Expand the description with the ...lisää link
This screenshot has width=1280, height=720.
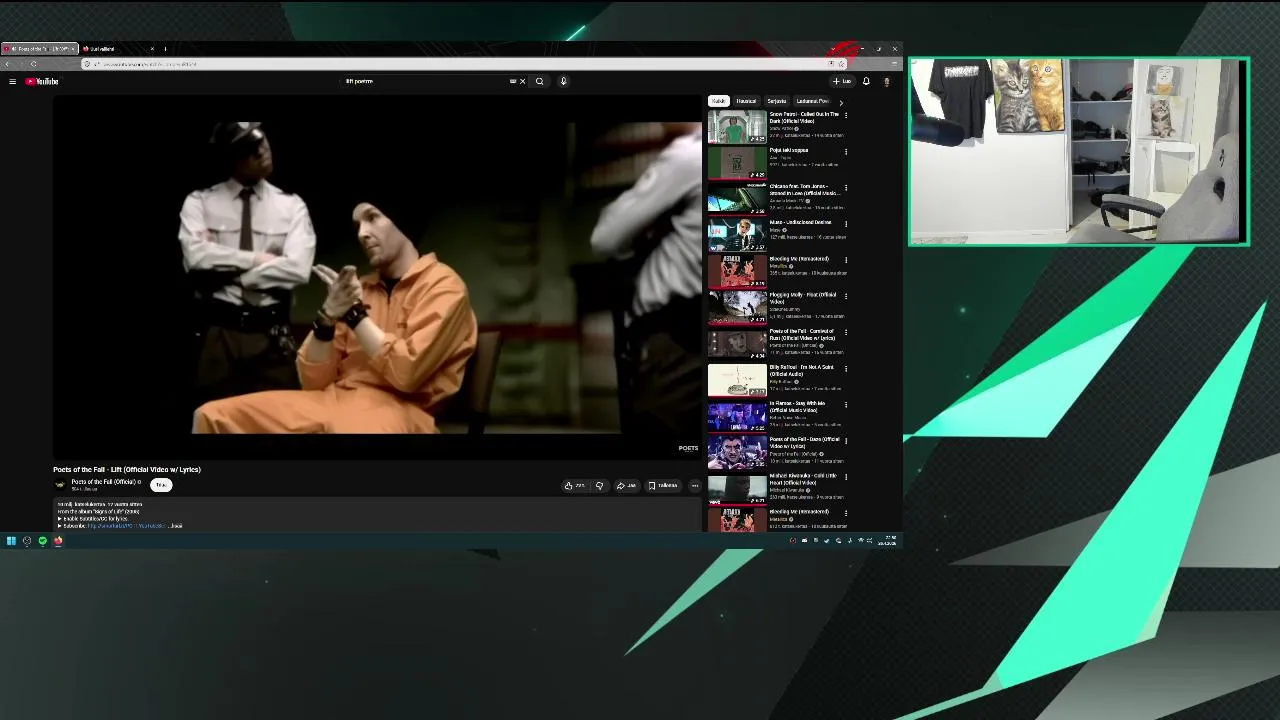click(x=176, y=526)
